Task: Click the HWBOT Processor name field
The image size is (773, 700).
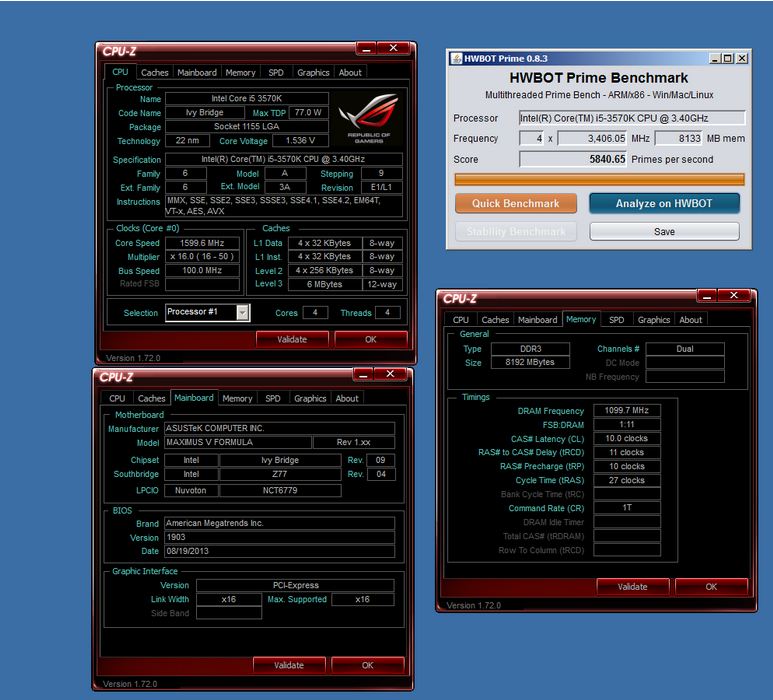Action: (632, 118)
